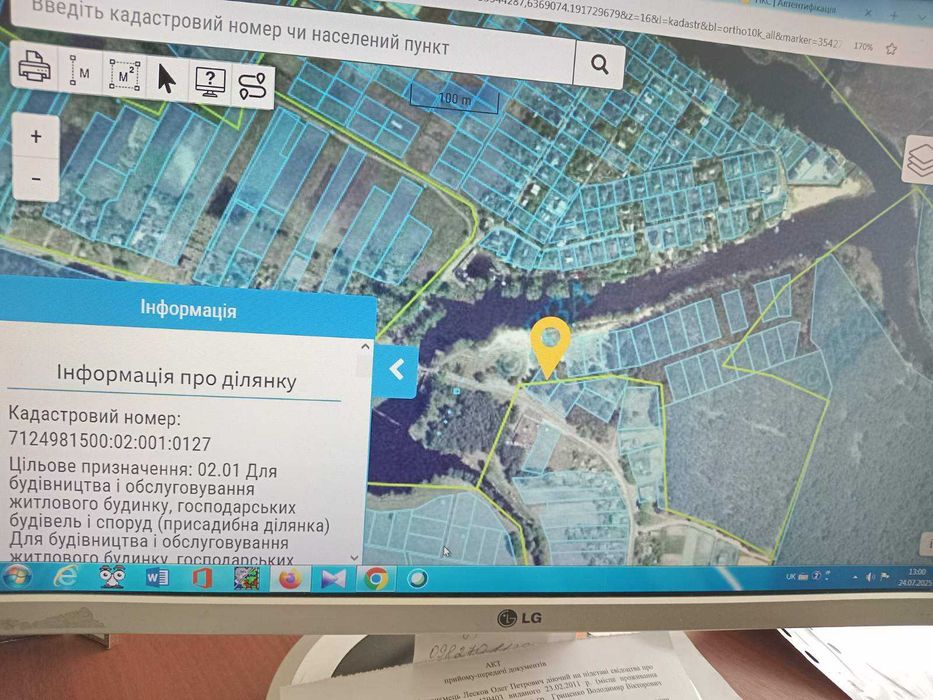Open the blue M-shaped taskbar icon
This screenshot has width=933, height=700.
click(x=333, y=579)
